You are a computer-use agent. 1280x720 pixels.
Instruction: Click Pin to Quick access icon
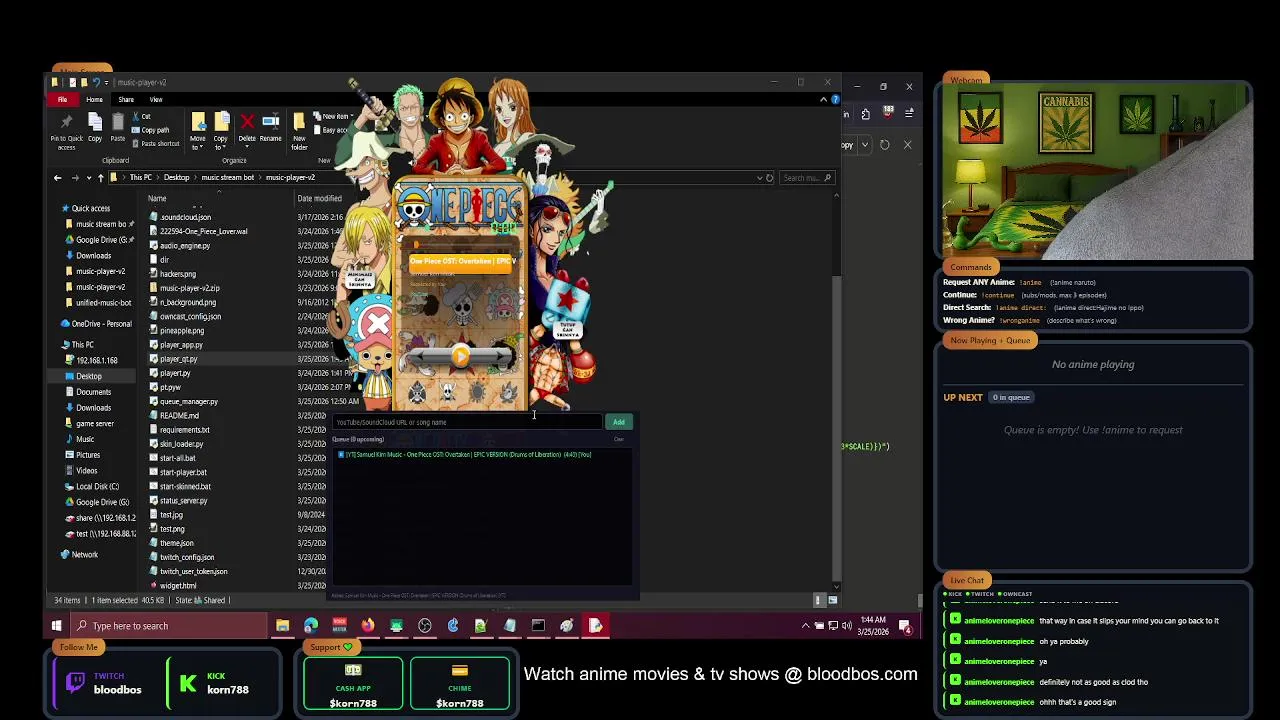tap(67, 123)
